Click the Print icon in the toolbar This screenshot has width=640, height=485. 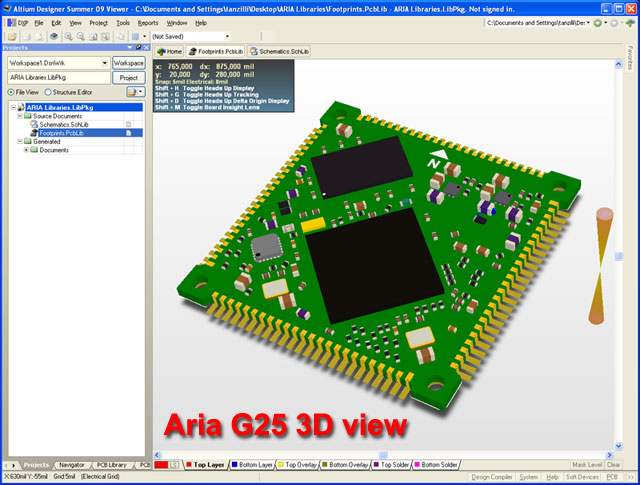(27, 37)
